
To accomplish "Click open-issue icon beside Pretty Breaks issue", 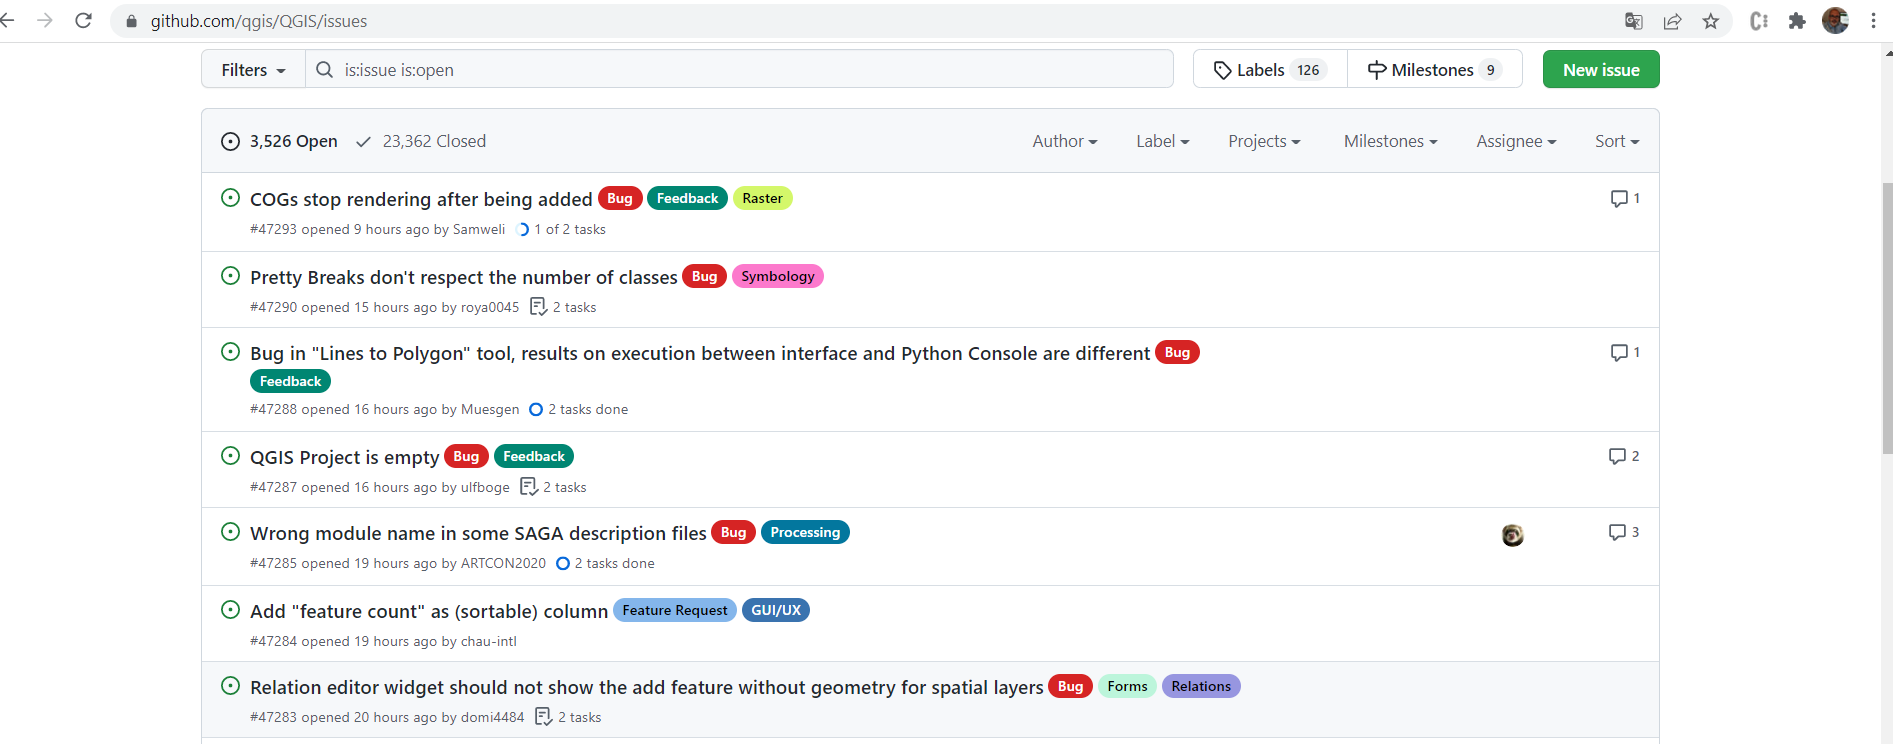I will point(230,276).
